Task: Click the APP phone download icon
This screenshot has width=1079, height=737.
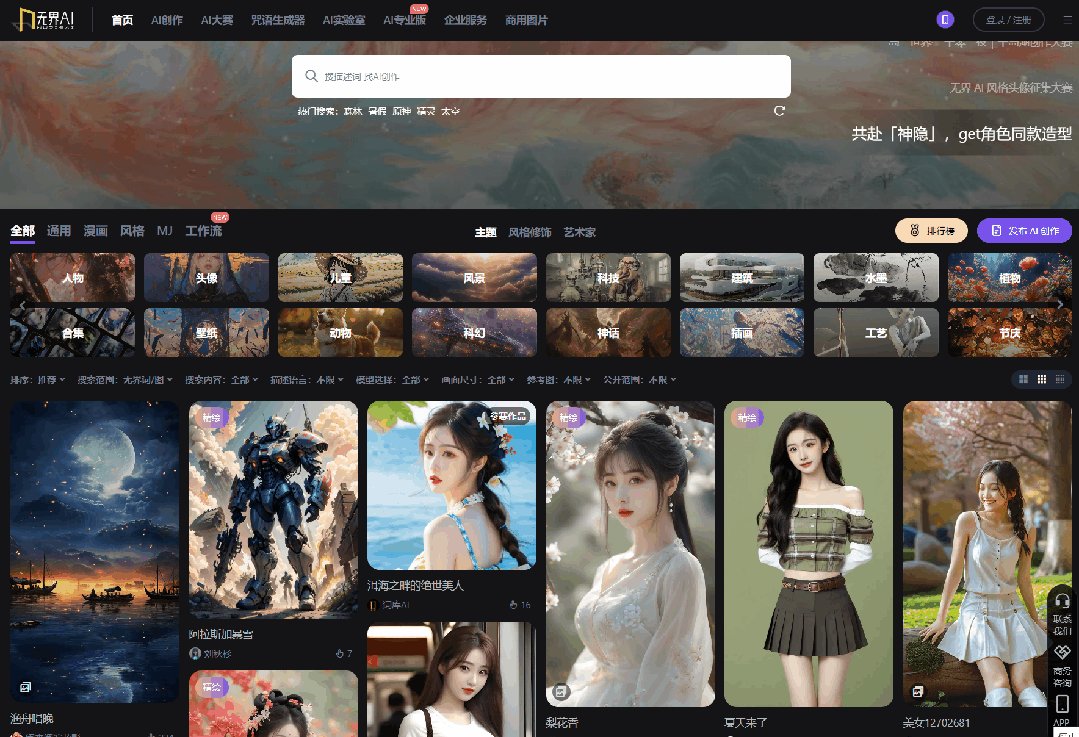Action: pyautogui.click(x=1062, y=703)
